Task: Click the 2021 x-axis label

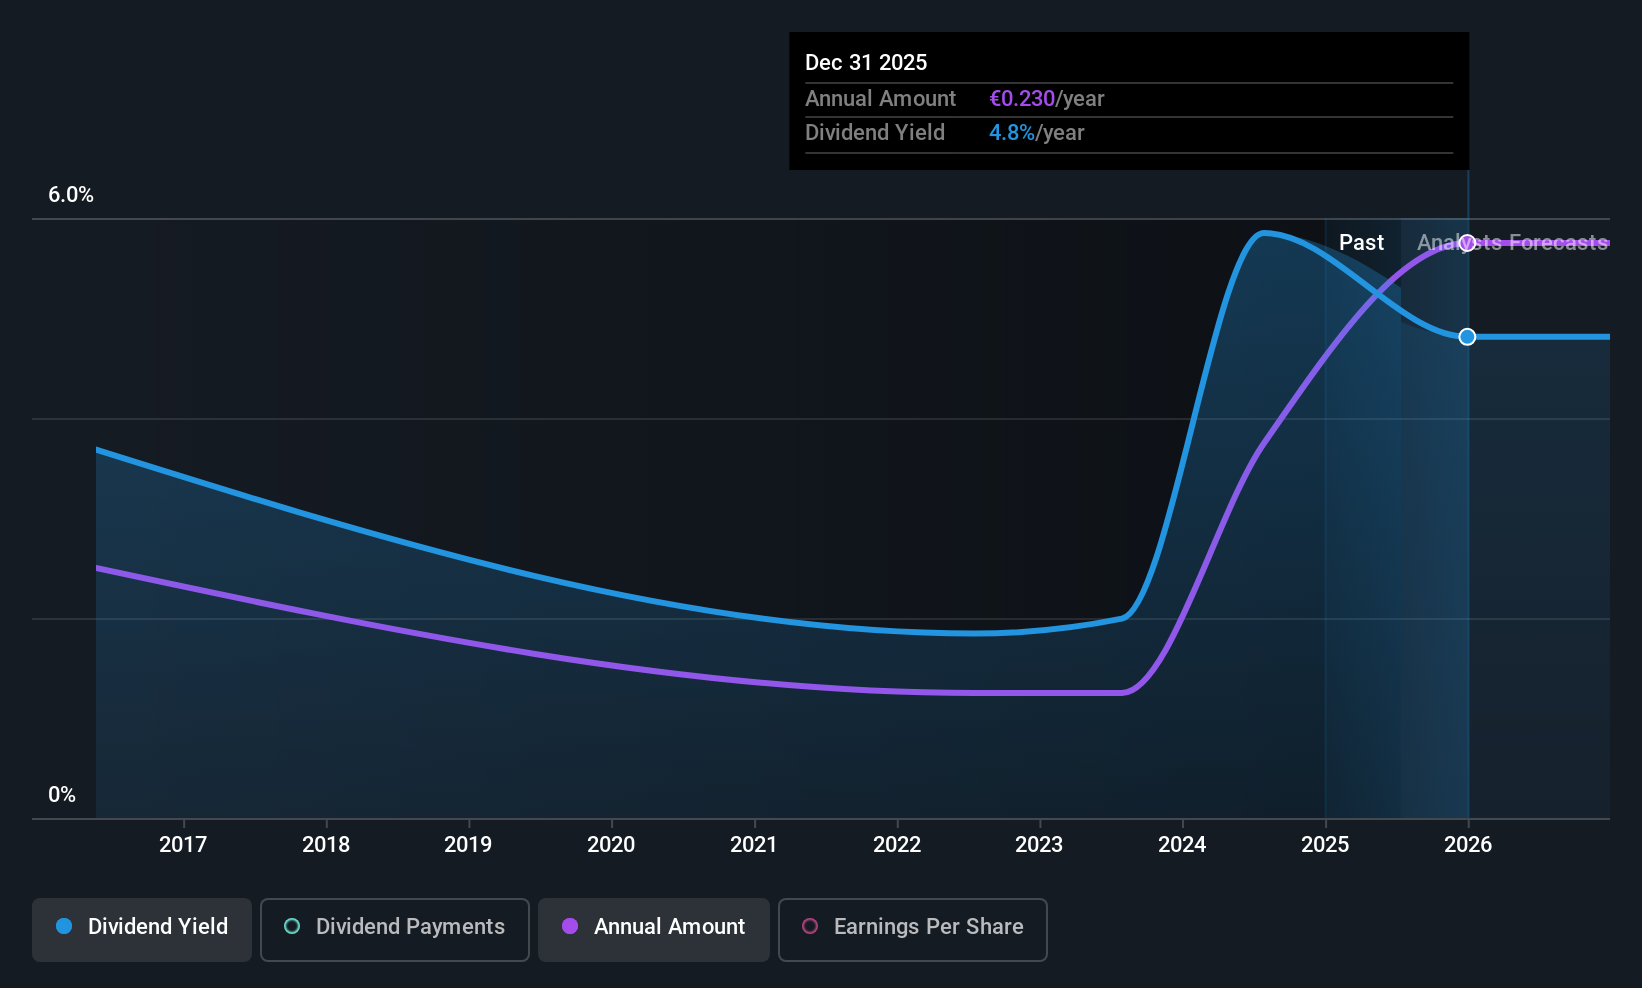Action: coord(754,845)
